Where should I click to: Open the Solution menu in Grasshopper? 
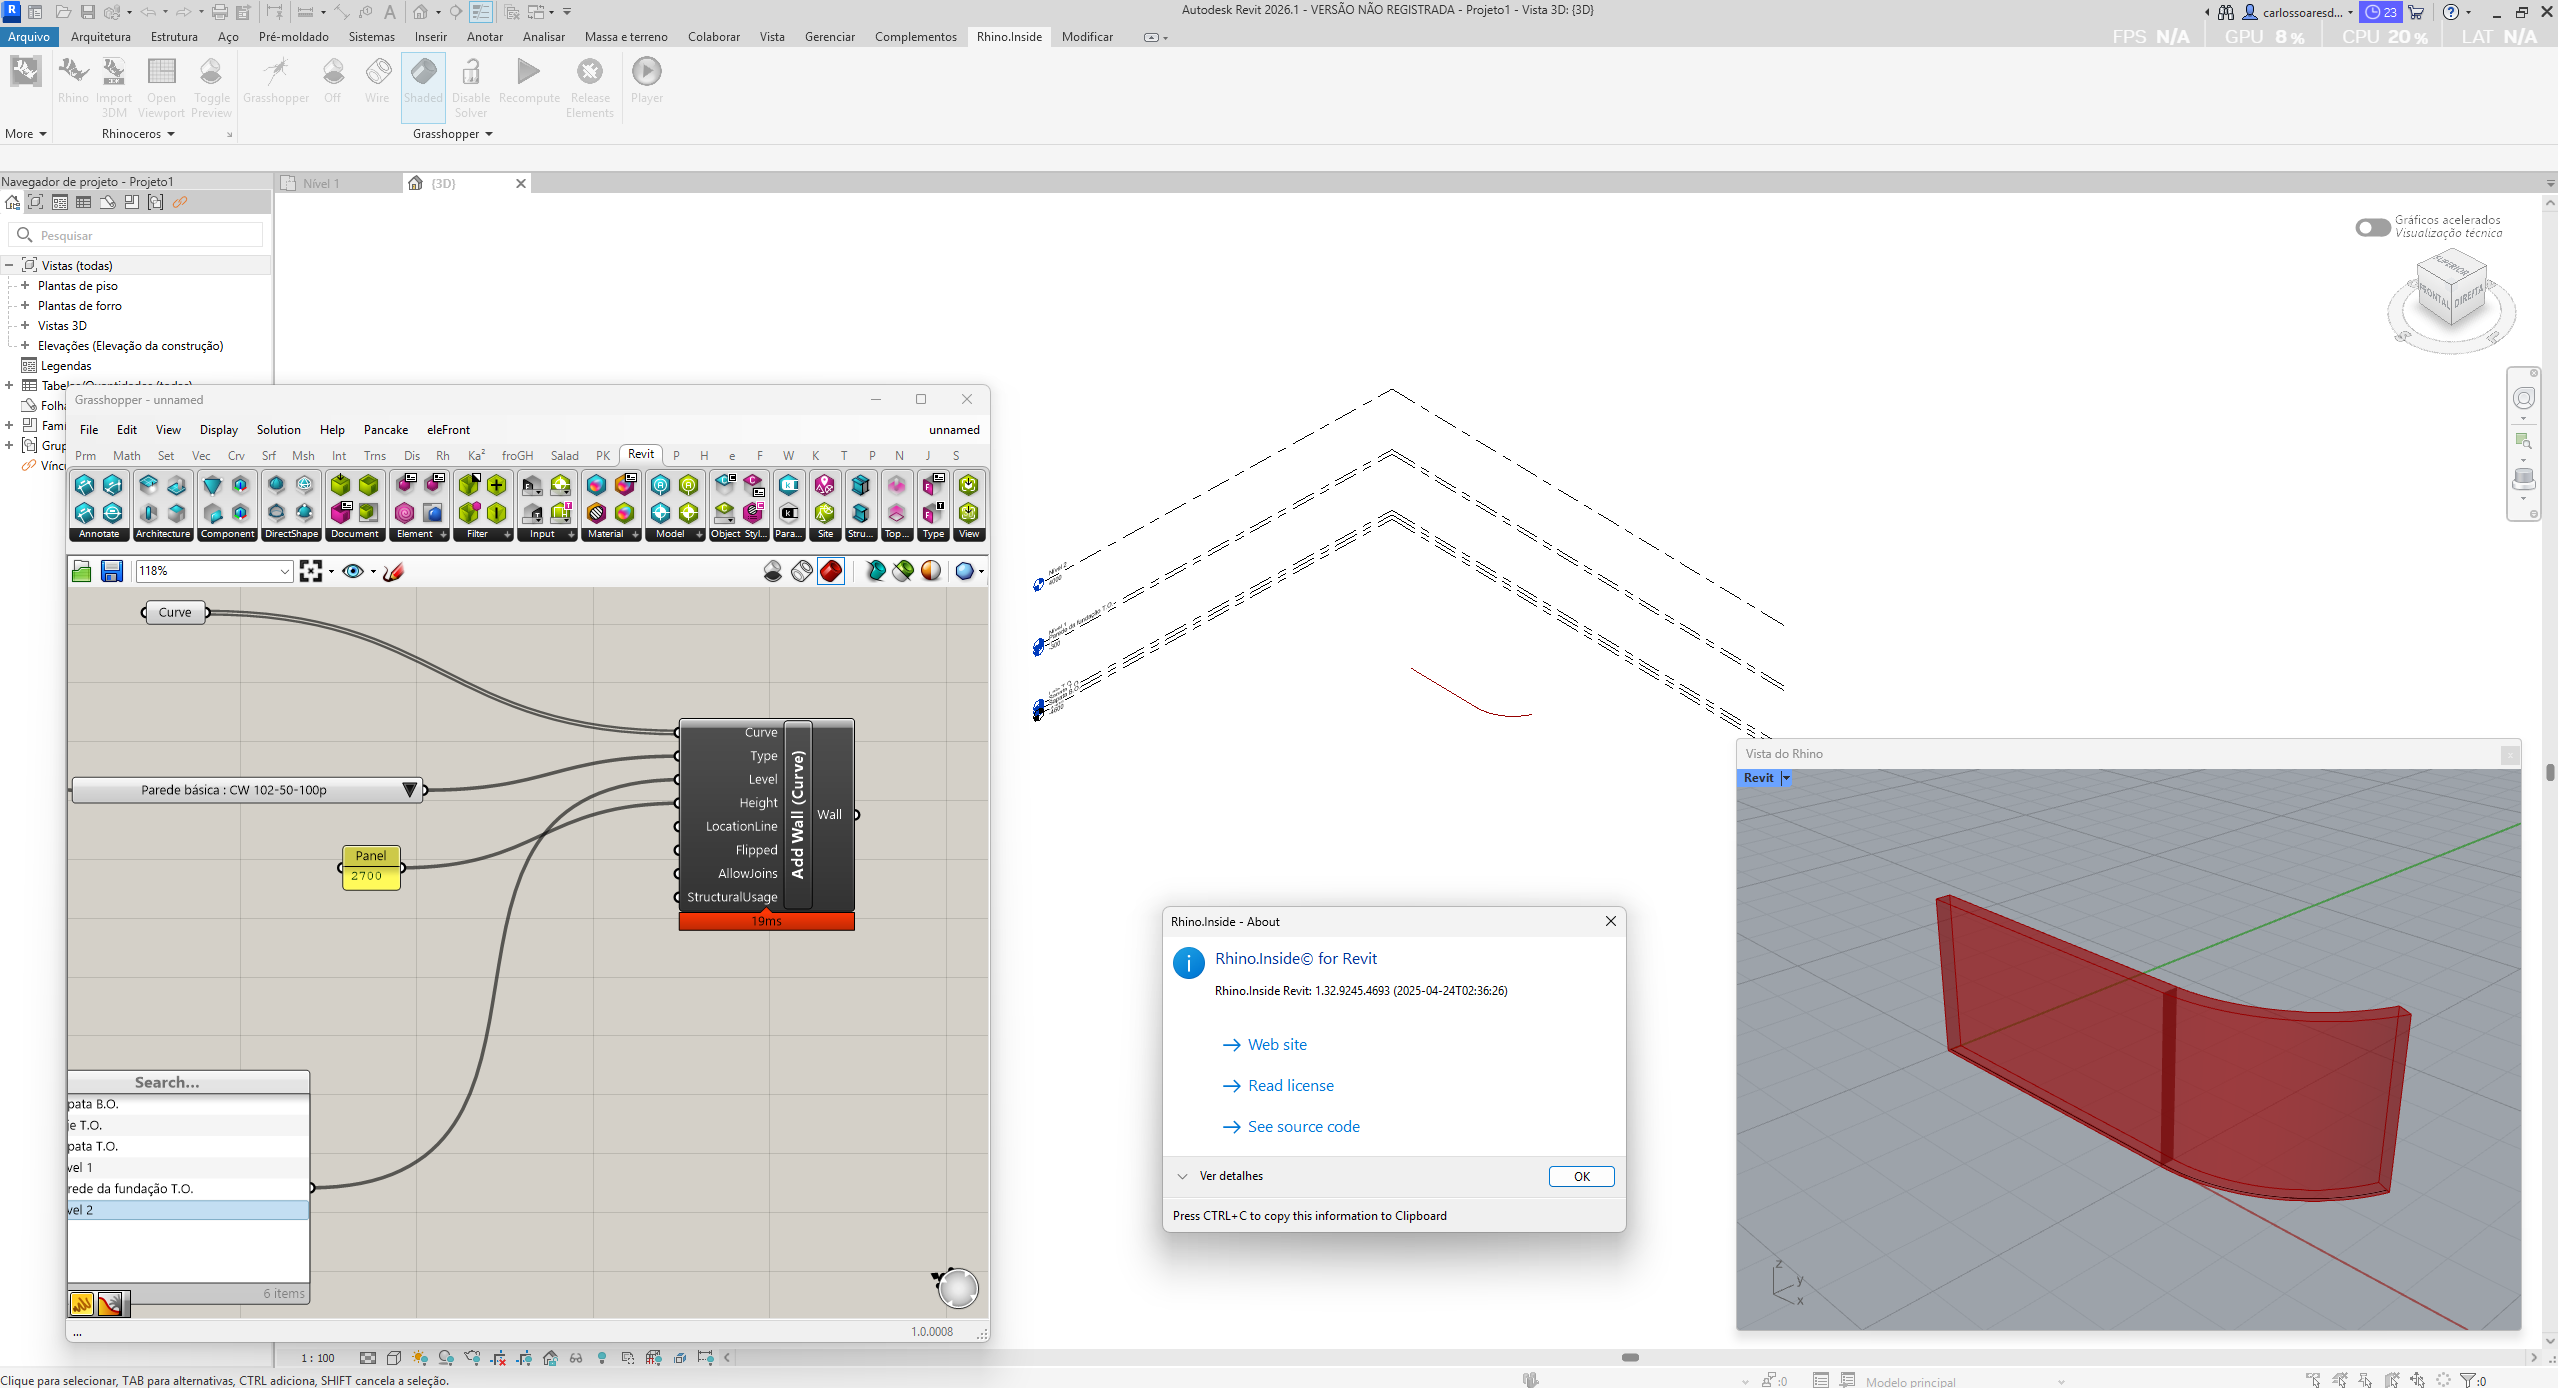coord(278,430)
